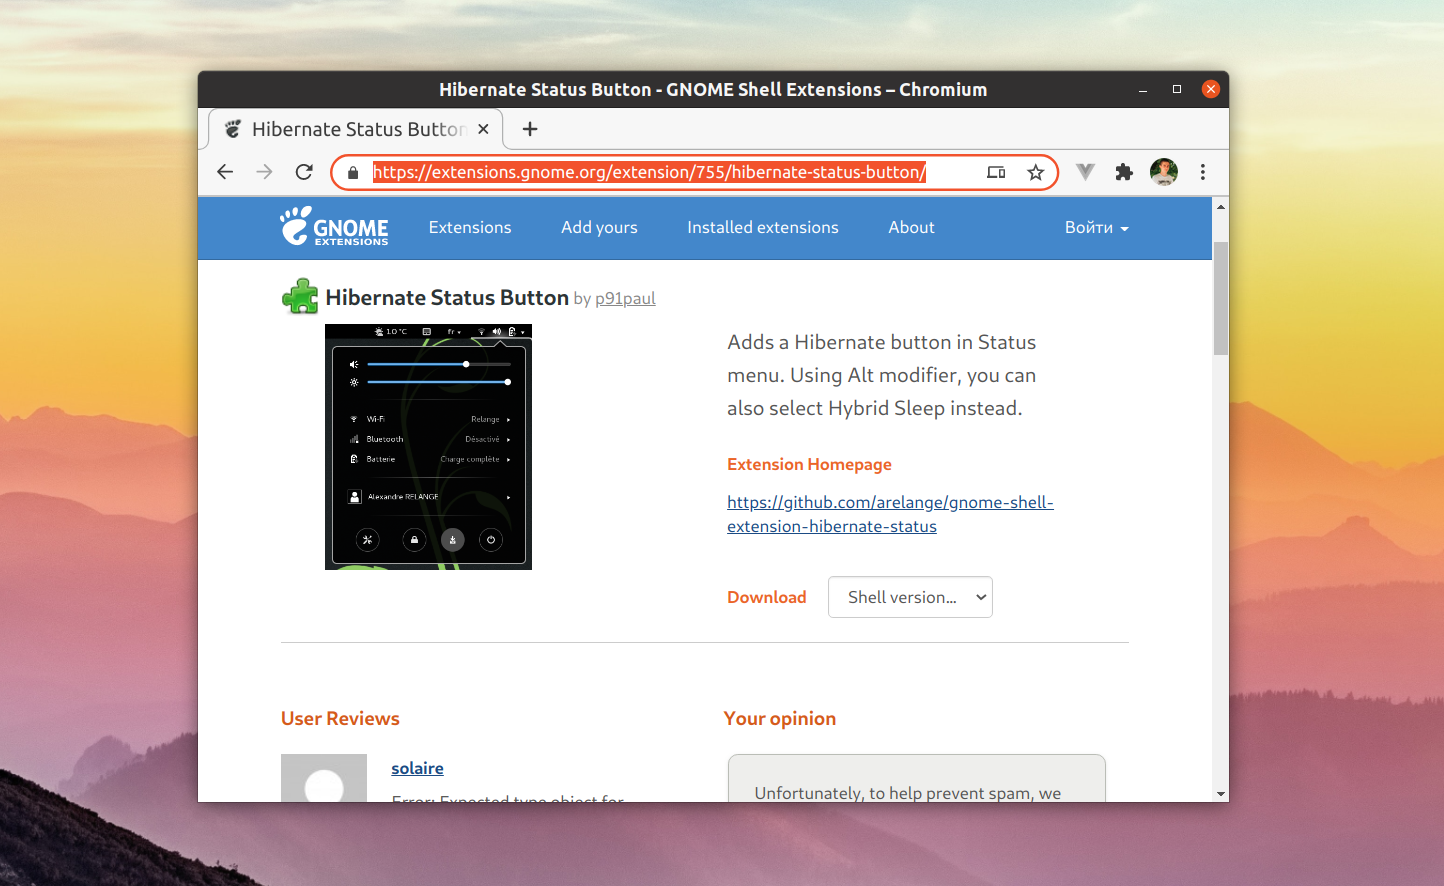Viewport: 1444px width, 886px height.
Task: Bookmark this page with the star icon
Action: (1036, 172)
